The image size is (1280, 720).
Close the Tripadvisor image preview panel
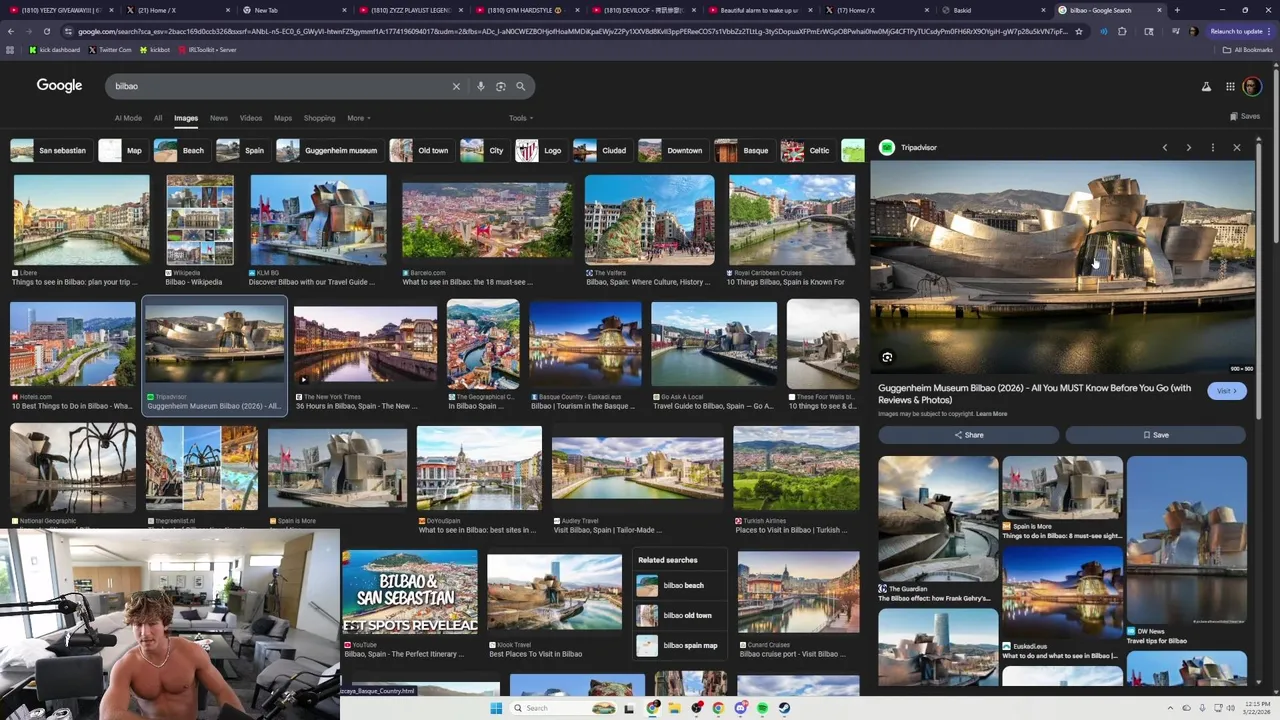pos(1236,148)
